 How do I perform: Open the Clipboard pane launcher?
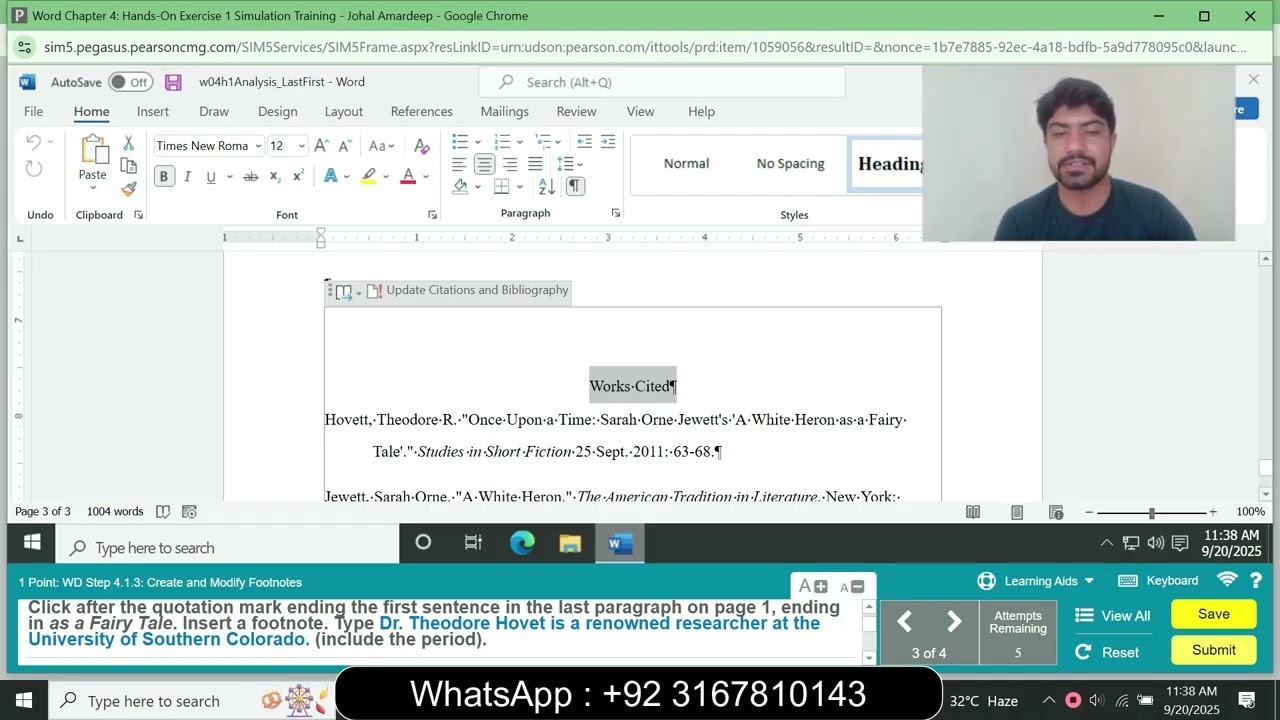[138, 215]
